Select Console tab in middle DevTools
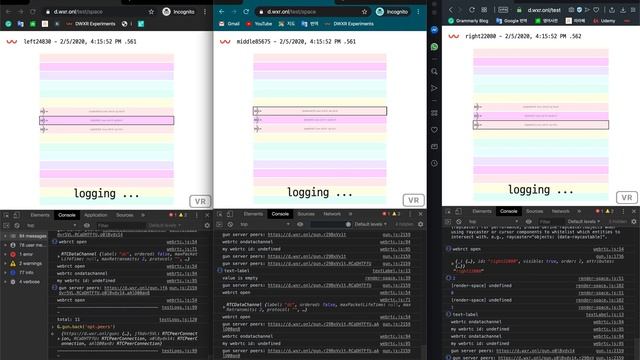Viewport: 640px width, 360px height. [280, 214]
